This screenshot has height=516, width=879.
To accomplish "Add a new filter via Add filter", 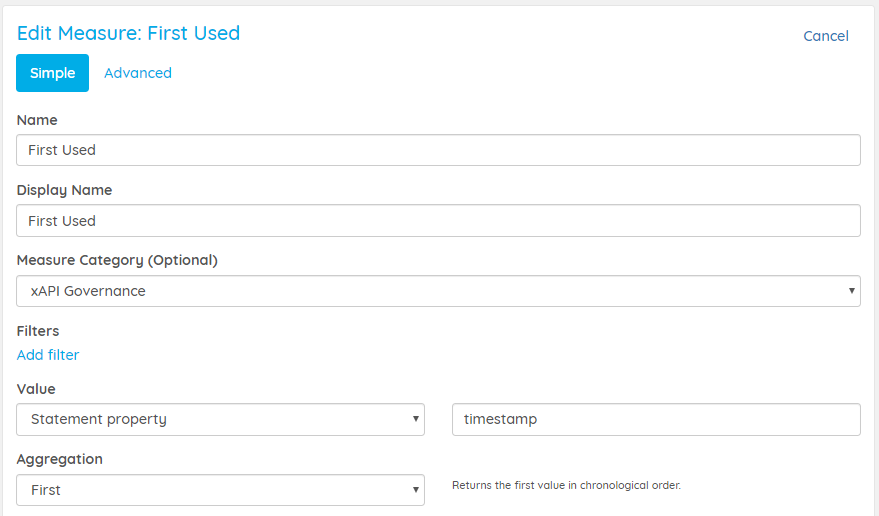I will pyautogui.click(x=48, y=355).
